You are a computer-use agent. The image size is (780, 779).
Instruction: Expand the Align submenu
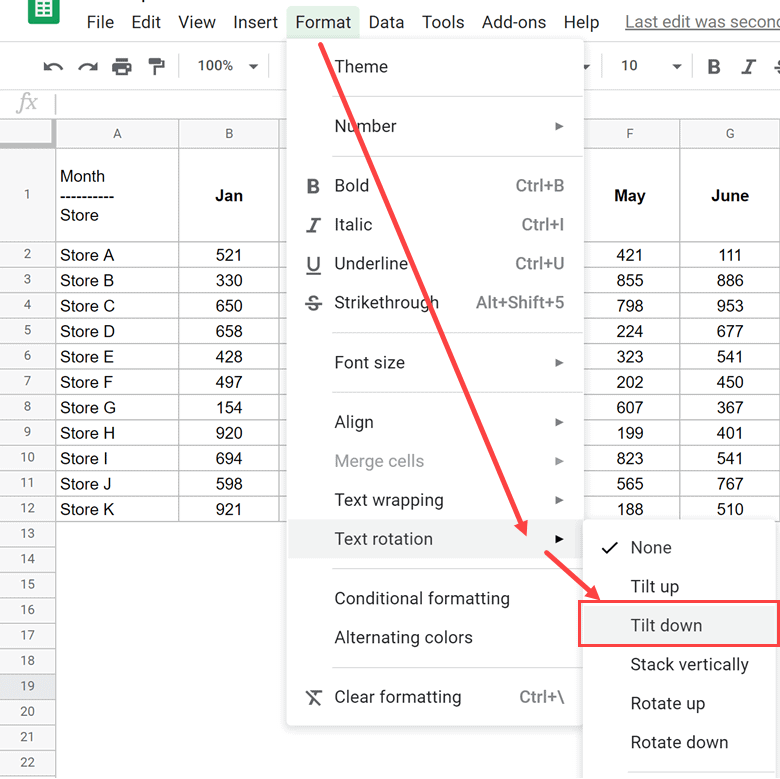point(435,422)
